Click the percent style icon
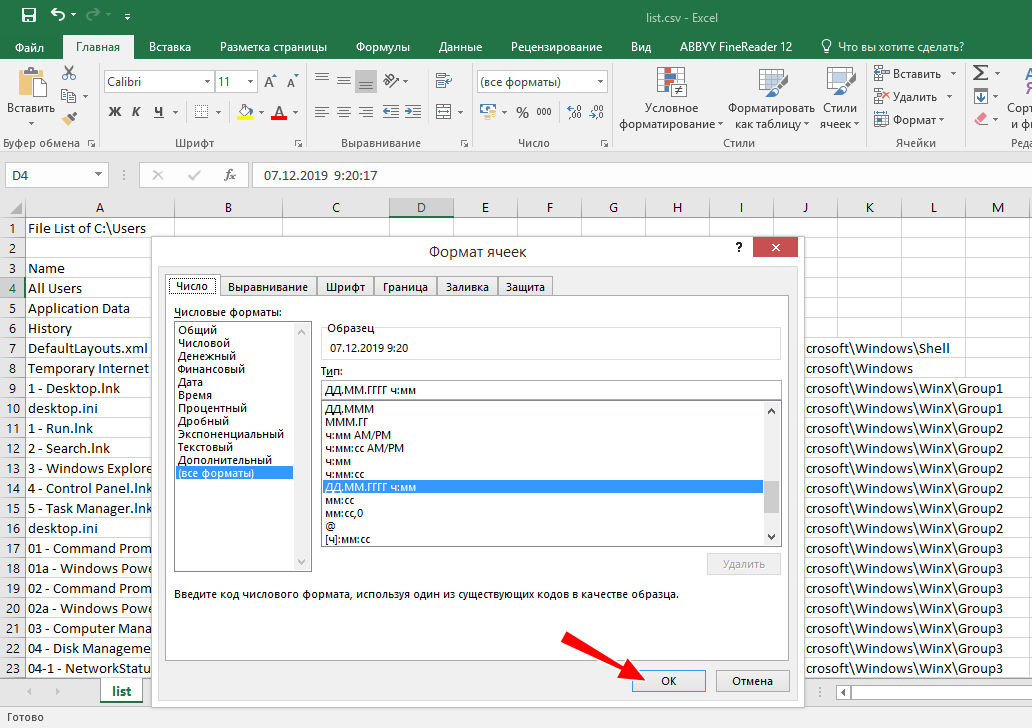The image size is (1032, 728). coord(521,112)
